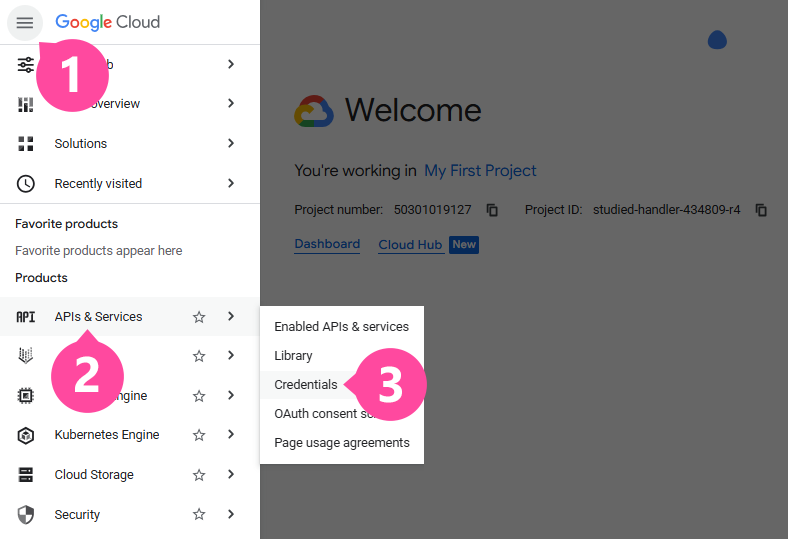Toggle the Cloud Storage favorite star
Image resolution: width=788 pixels, height=539 pixels.
[199, 475]
